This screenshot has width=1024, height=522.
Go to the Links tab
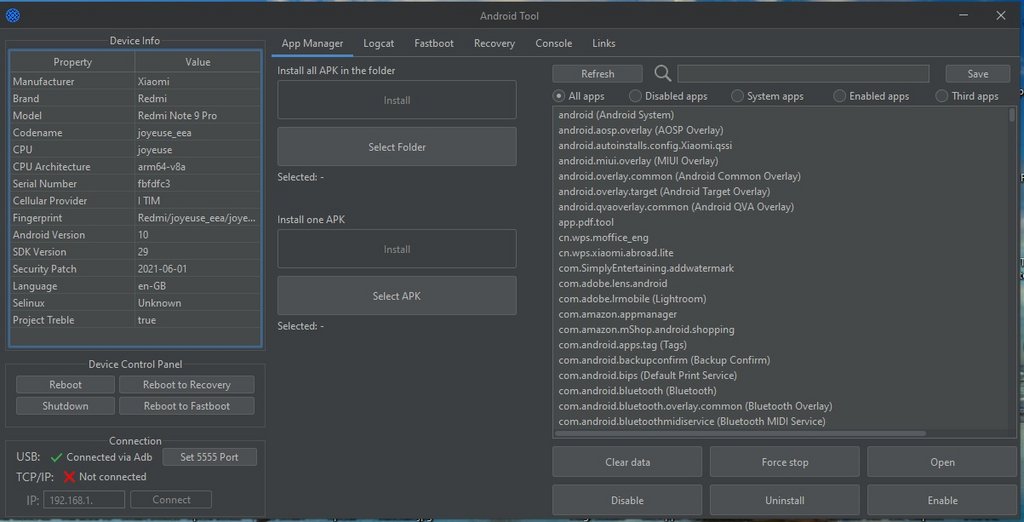tap(603, 44)
